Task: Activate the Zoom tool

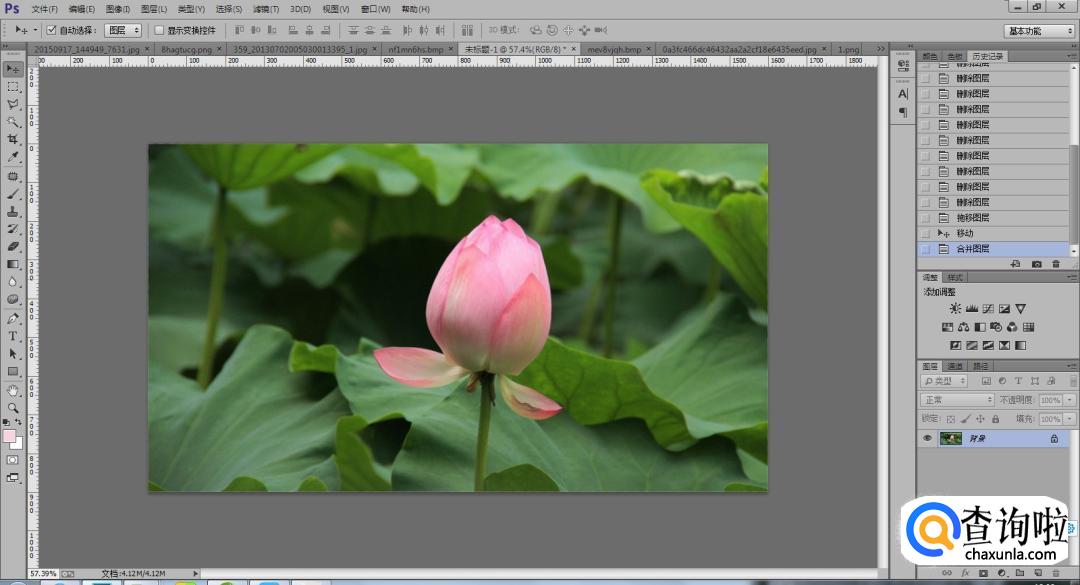Action: pyautogui.click(x=13, y=408)
